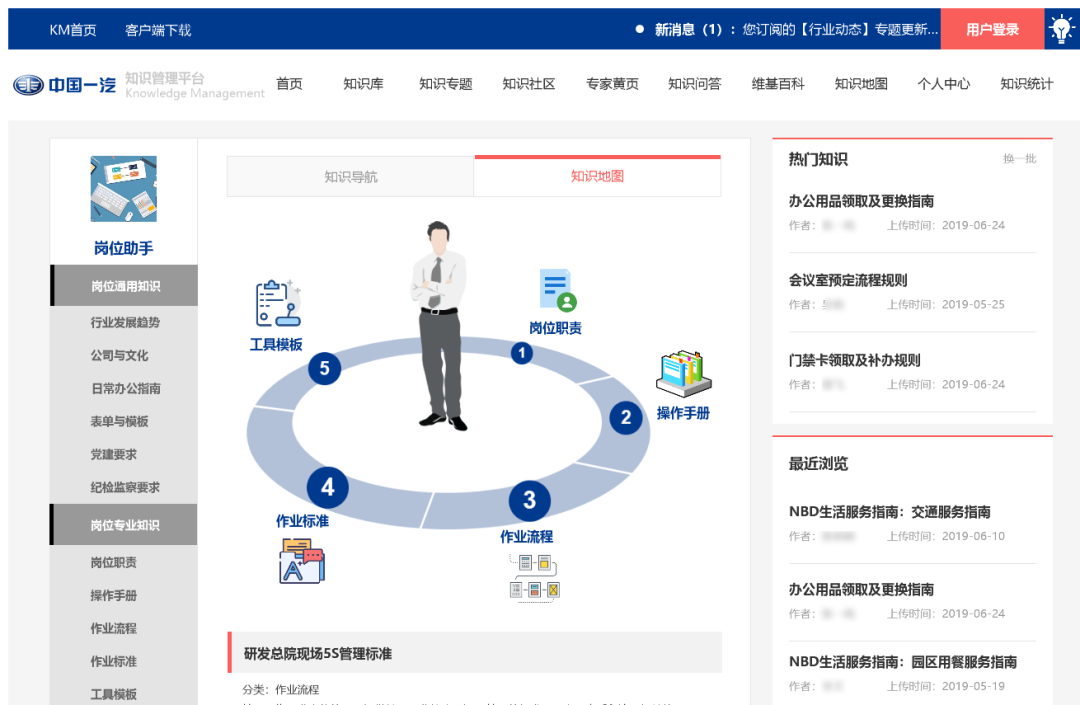This screenshot has height=705, width=1080.
Task: Select the 岗位通用知识 sidebar header
Action: coord(124,286)
